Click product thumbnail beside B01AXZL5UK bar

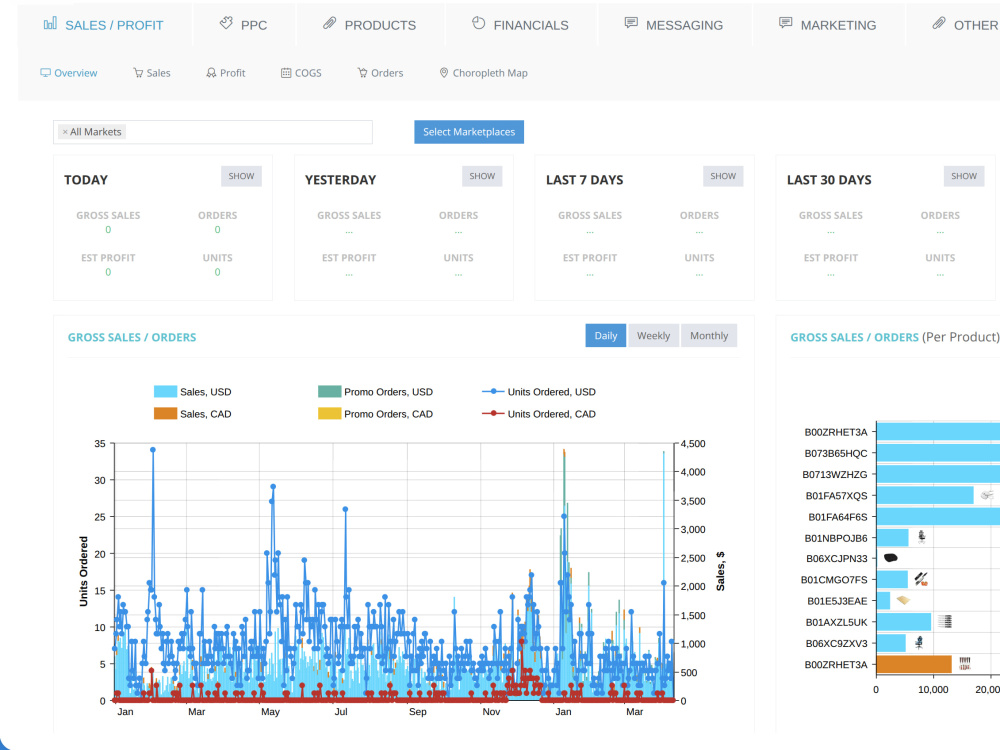[x=945, y=621]
